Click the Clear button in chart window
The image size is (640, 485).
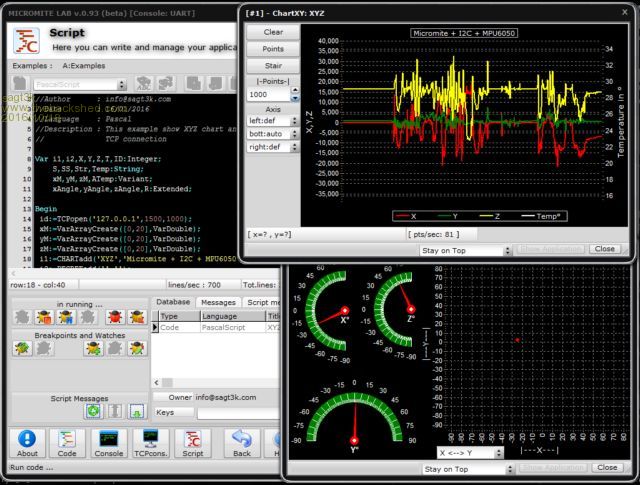[x=272, y=33]
